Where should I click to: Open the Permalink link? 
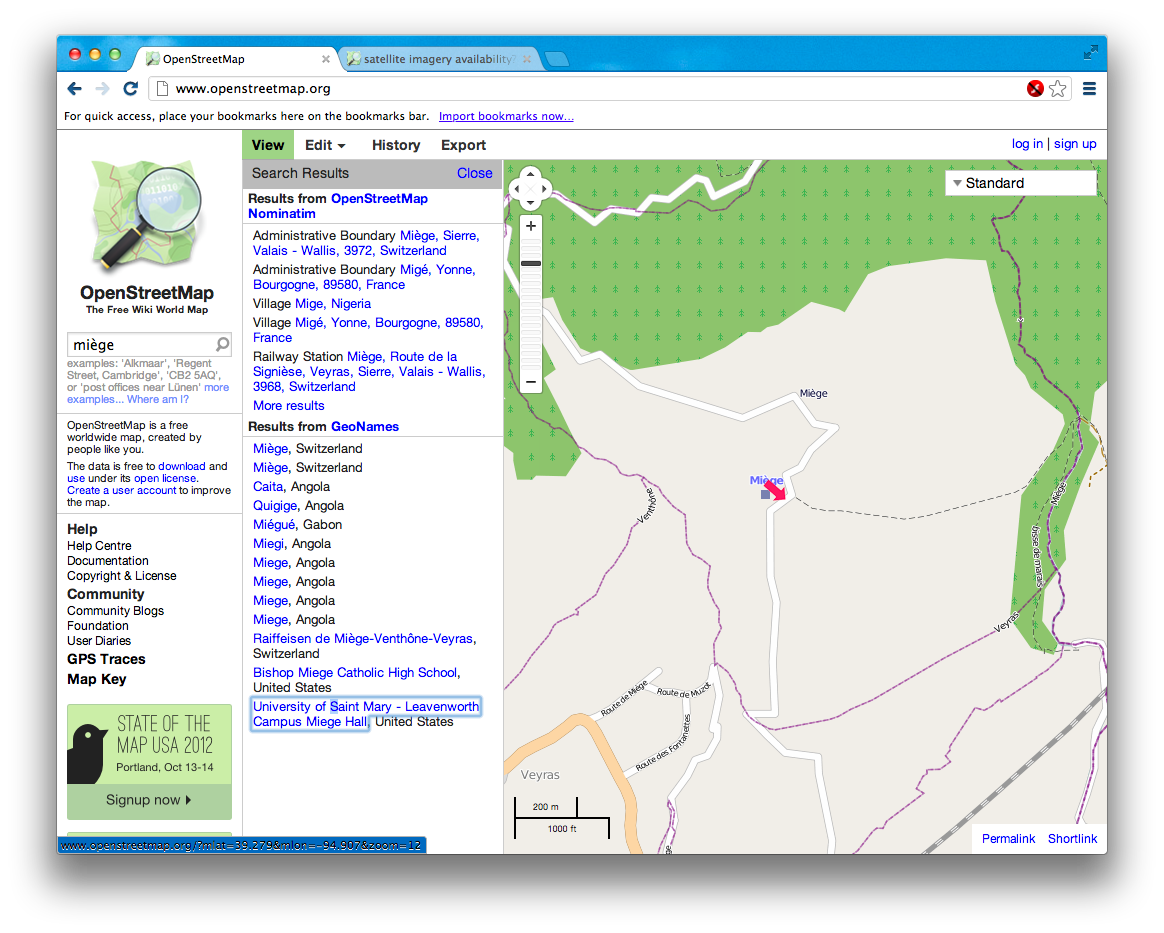point(1008,839)
